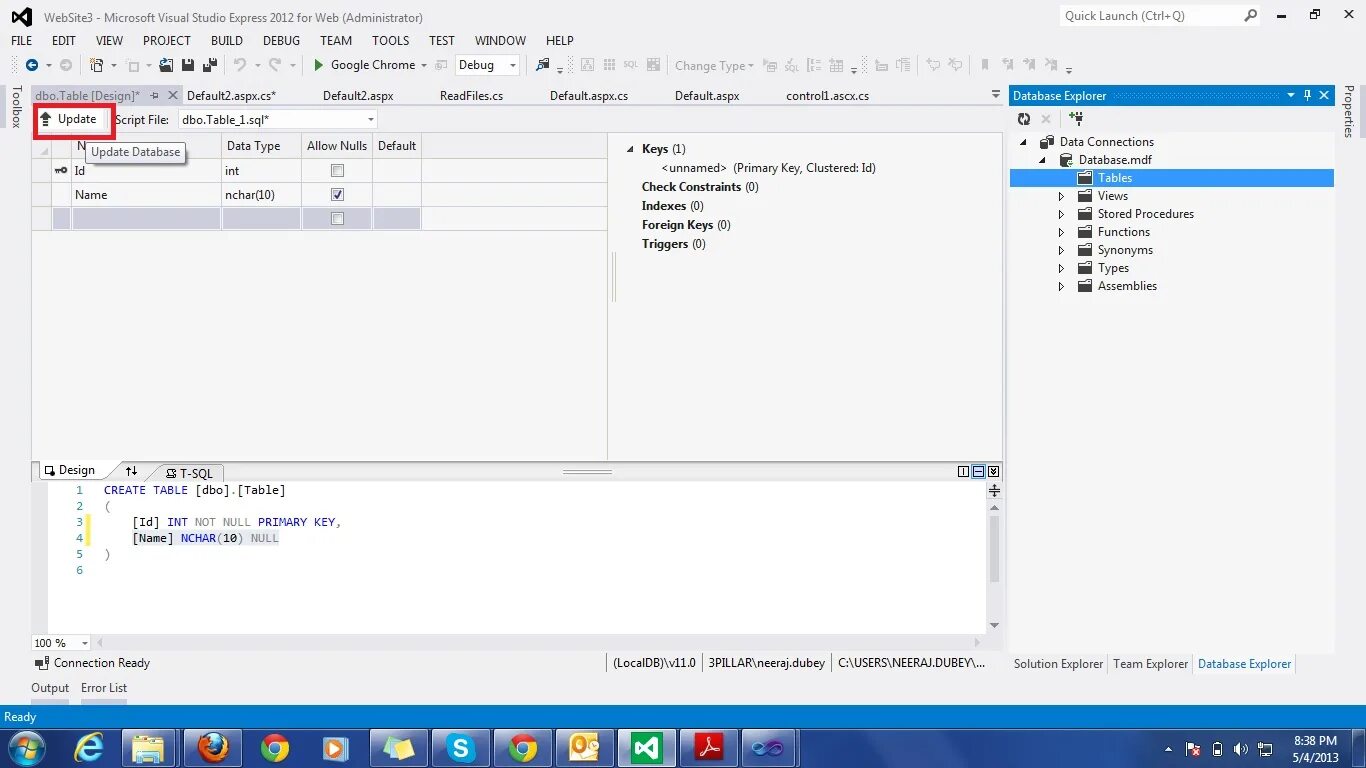This screenshot has height=768, width=1366.
Task: Open Firefox from the taskbar
Action: pos(213,747)
